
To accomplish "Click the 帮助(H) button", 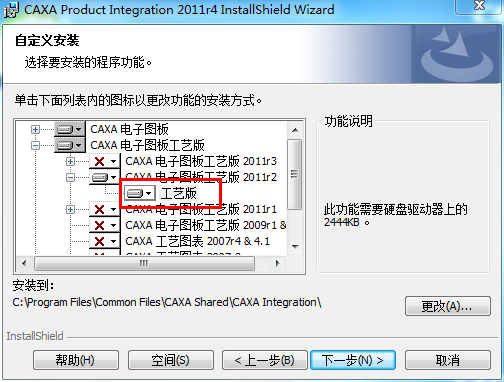I will click(76, 360).
